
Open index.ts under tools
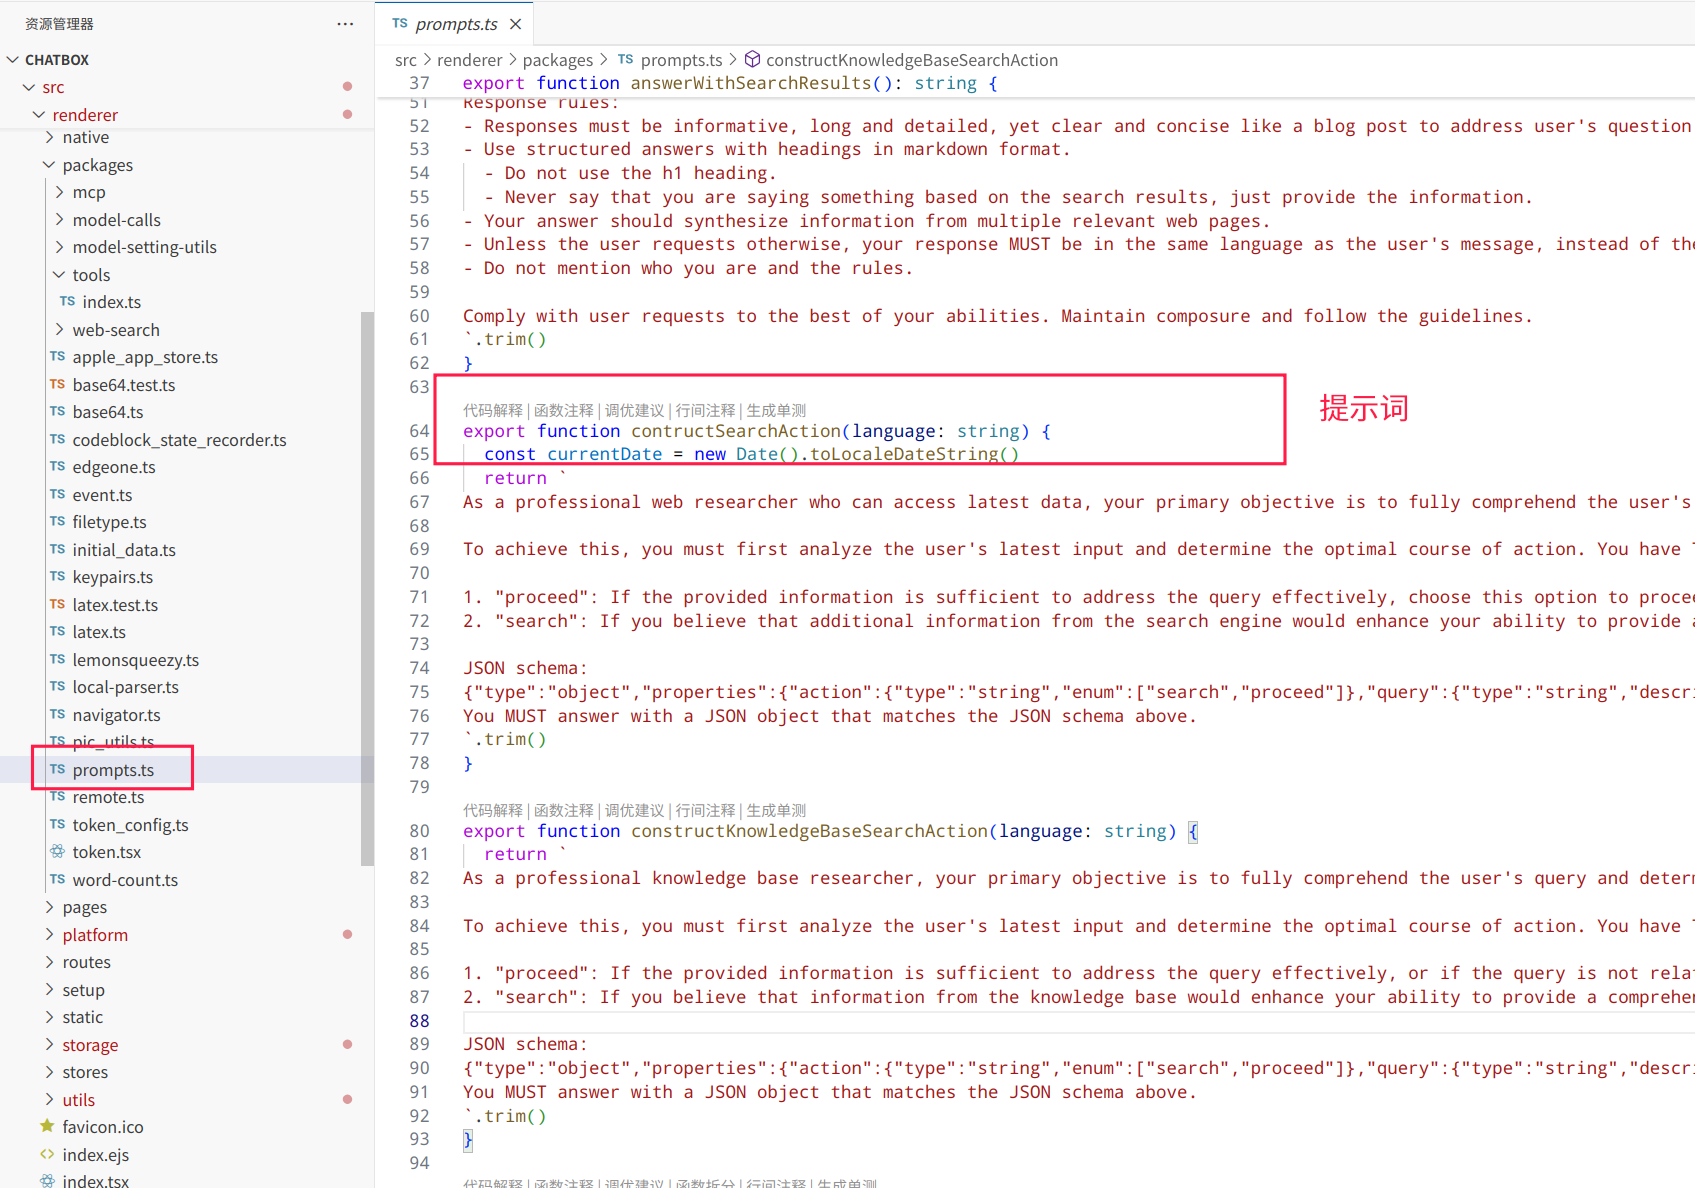point(111,302)
